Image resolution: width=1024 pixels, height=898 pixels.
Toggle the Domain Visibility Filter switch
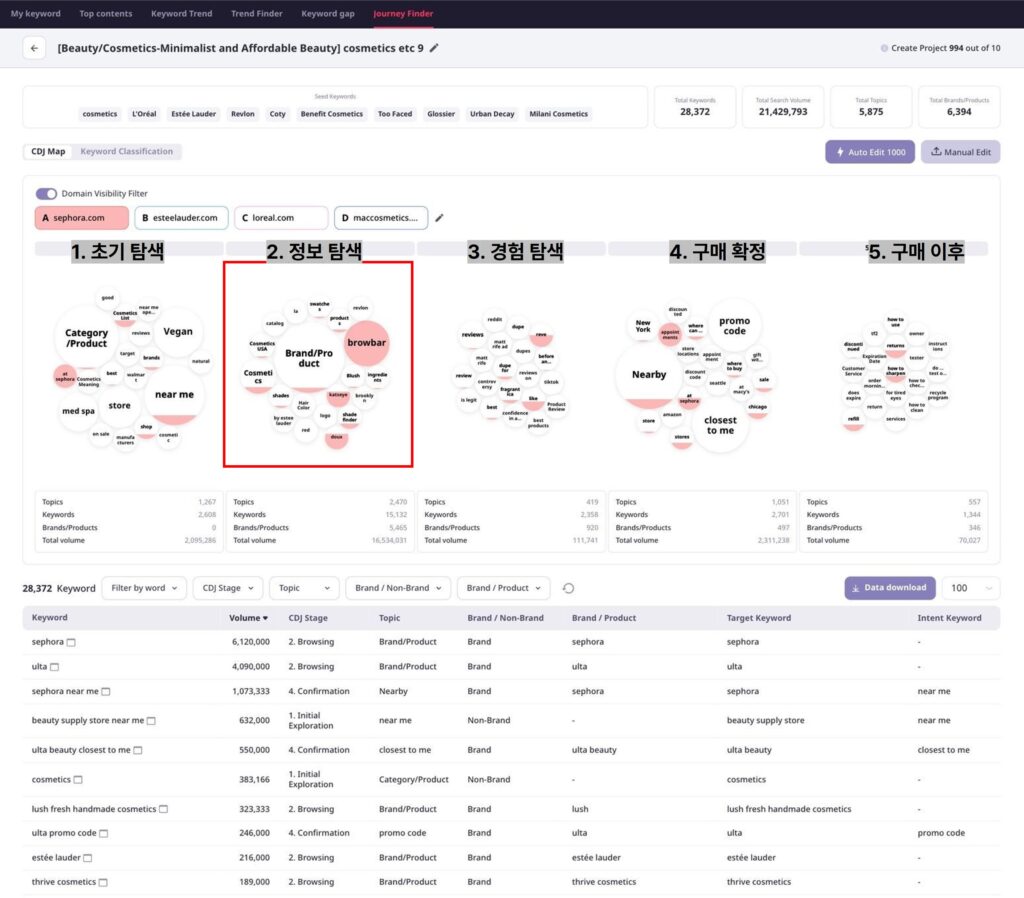tap(46, 194)
